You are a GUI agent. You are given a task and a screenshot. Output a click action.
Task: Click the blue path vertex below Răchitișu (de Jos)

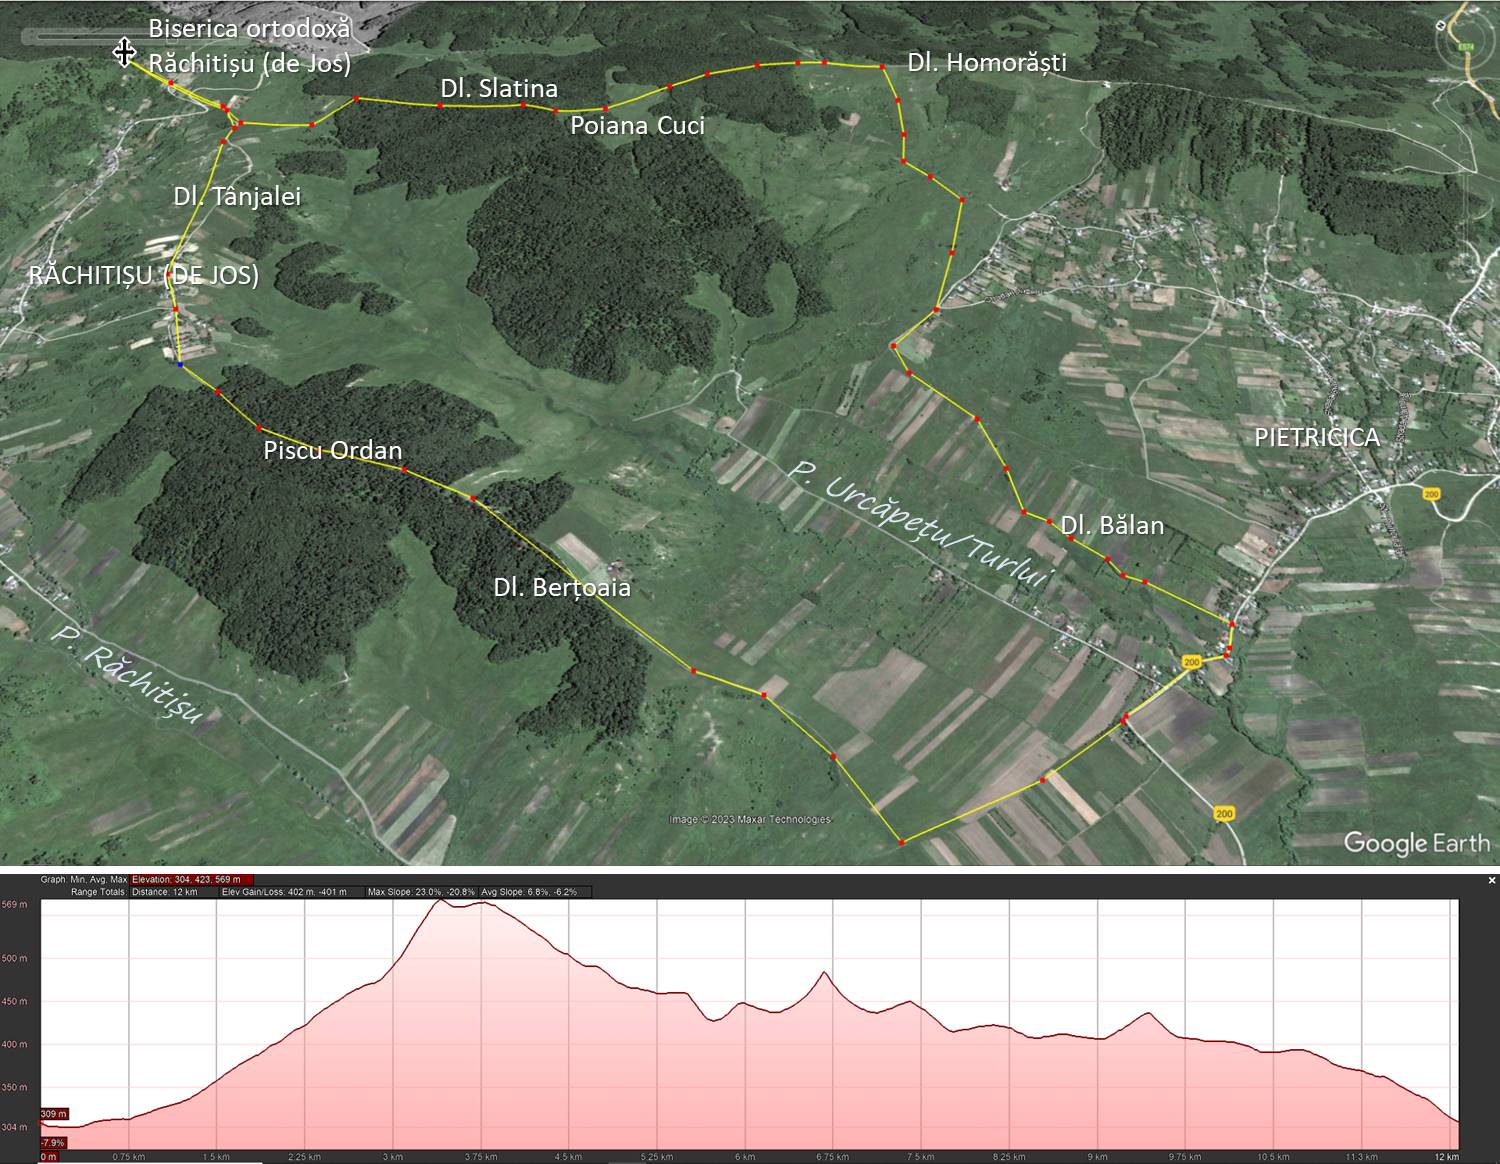point(180,365)
